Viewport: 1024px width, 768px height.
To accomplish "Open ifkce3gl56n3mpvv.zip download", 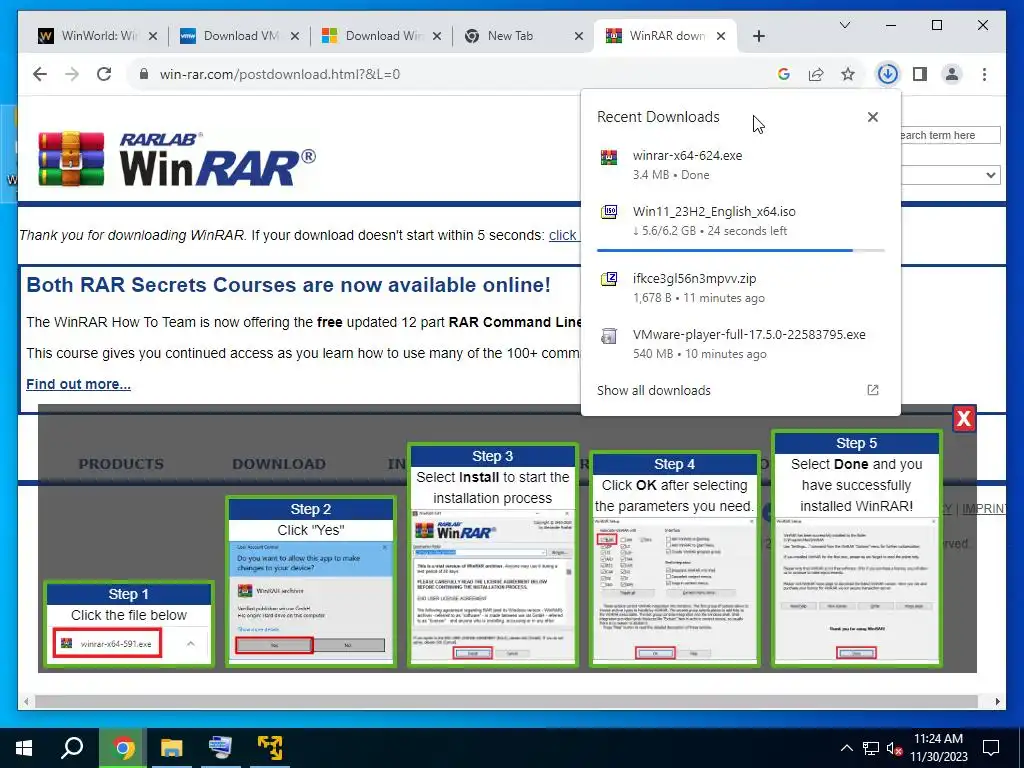I will [740, 287].
